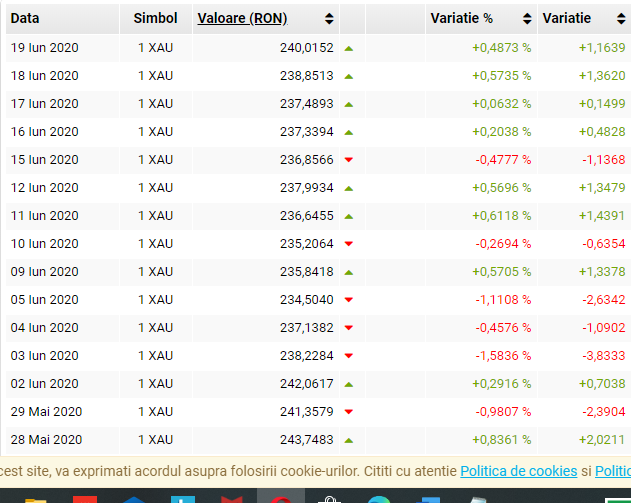
Task: Click the green up arrow for 19 Iun 2020
Action: coord(349,47)
